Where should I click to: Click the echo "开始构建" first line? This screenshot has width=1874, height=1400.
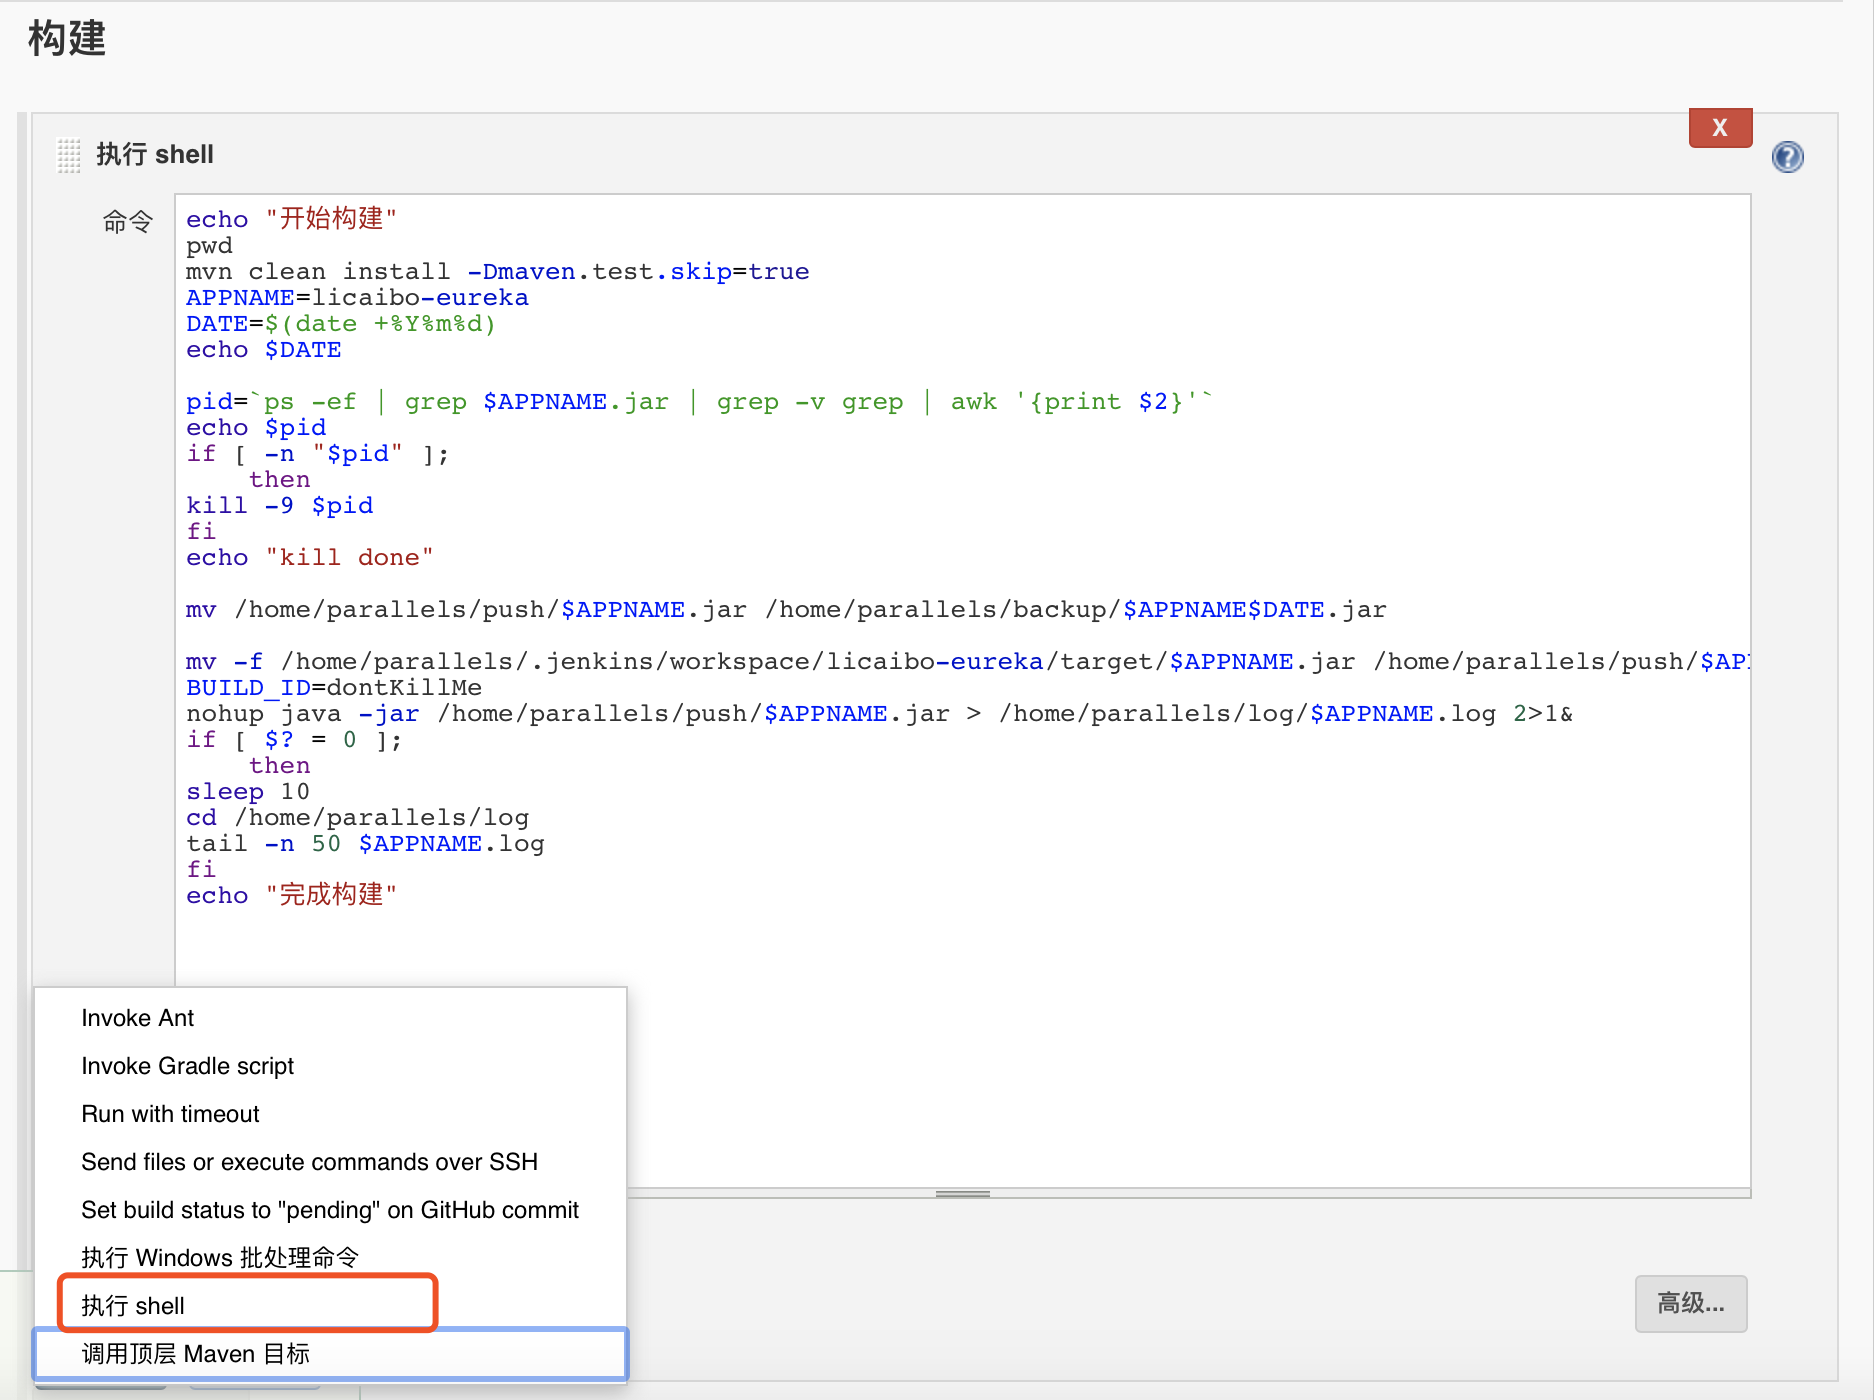291,218
